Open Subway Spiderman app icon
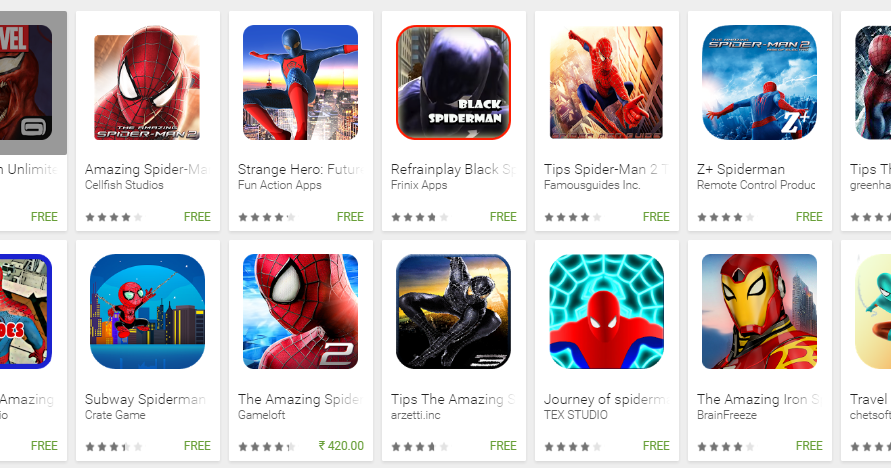 coord(147,311)
